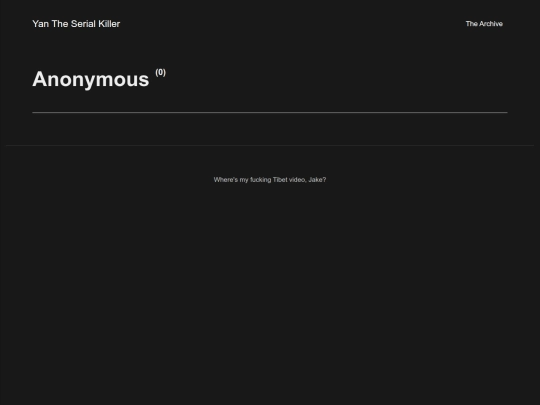Go to The Archive page
The height and width of the screenshot is (405, 540).
(484, 24)
